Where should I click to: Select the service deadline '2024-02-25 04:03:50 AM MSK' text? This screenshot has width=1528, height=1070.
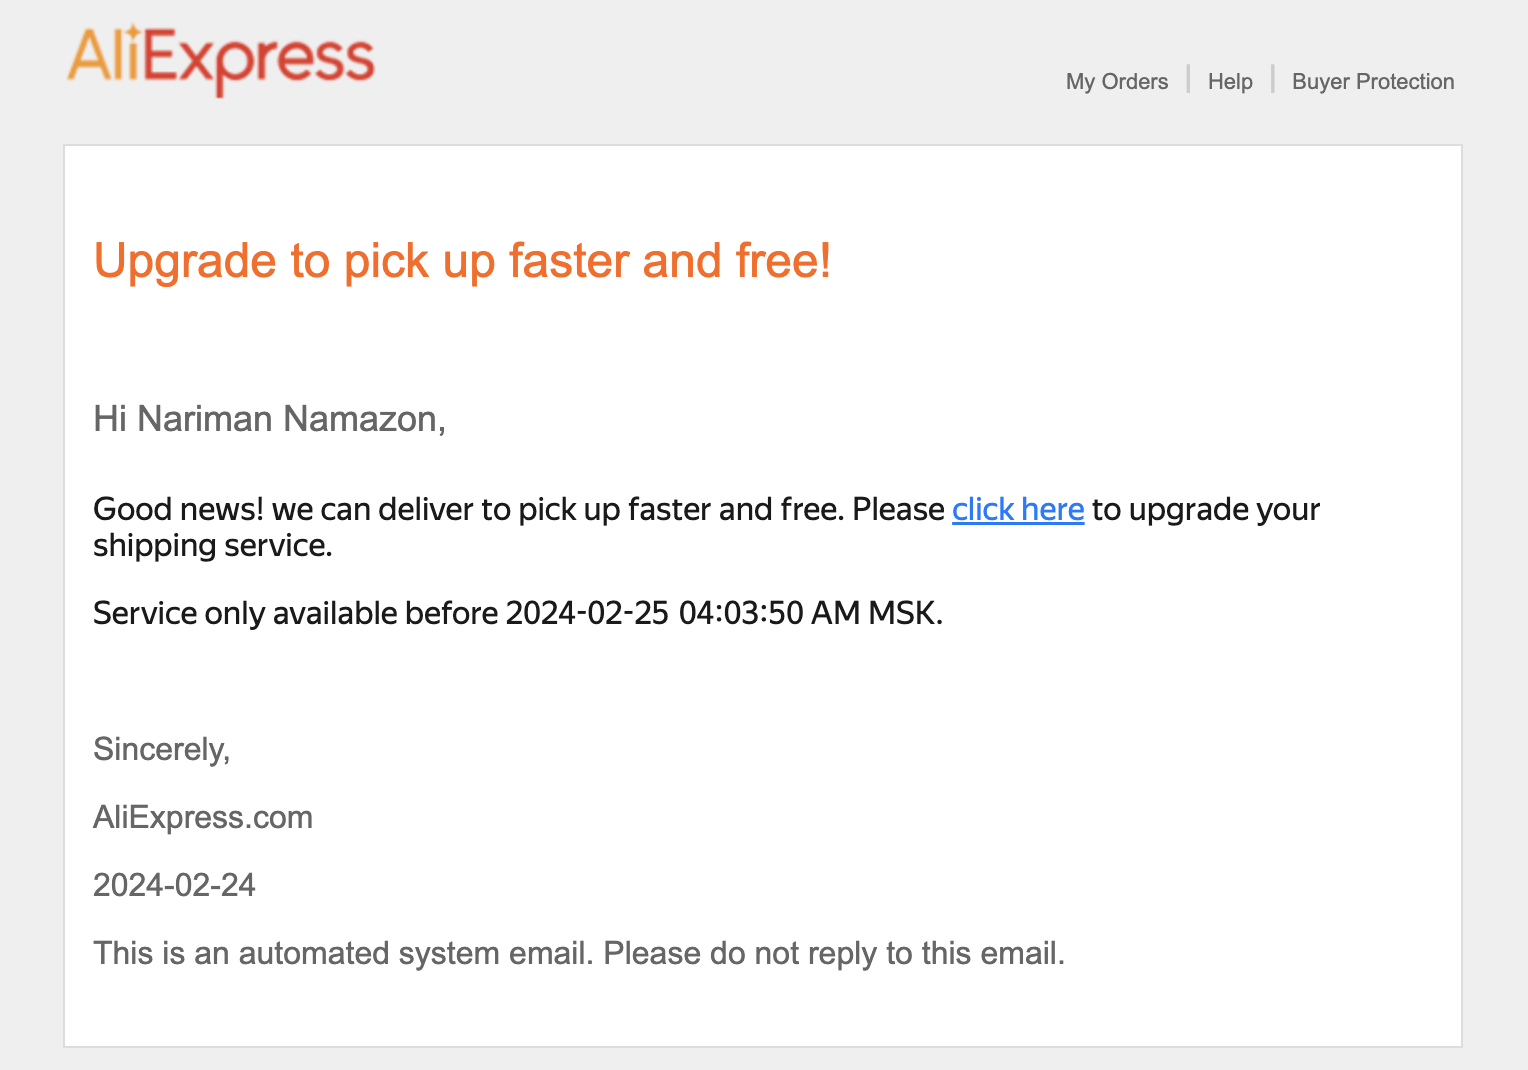coord(724,613)
